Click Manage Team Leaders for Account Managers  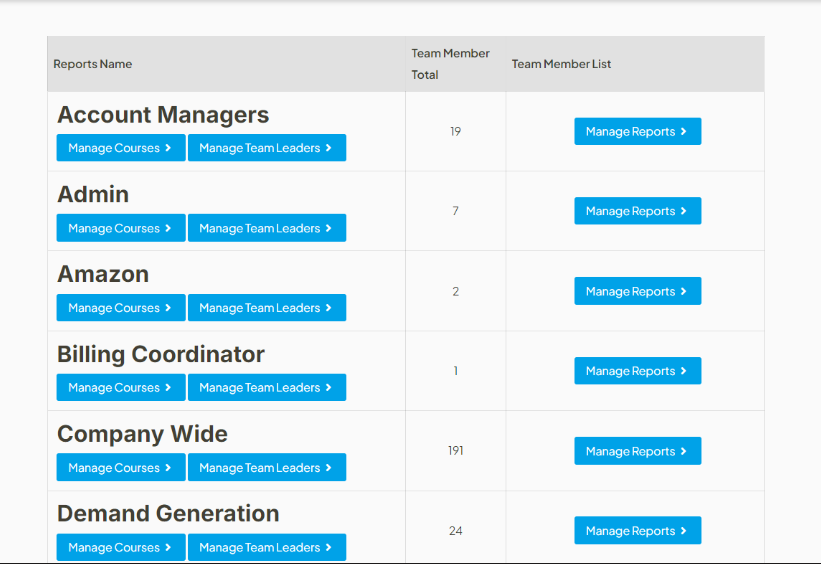[x=266, y=148]
